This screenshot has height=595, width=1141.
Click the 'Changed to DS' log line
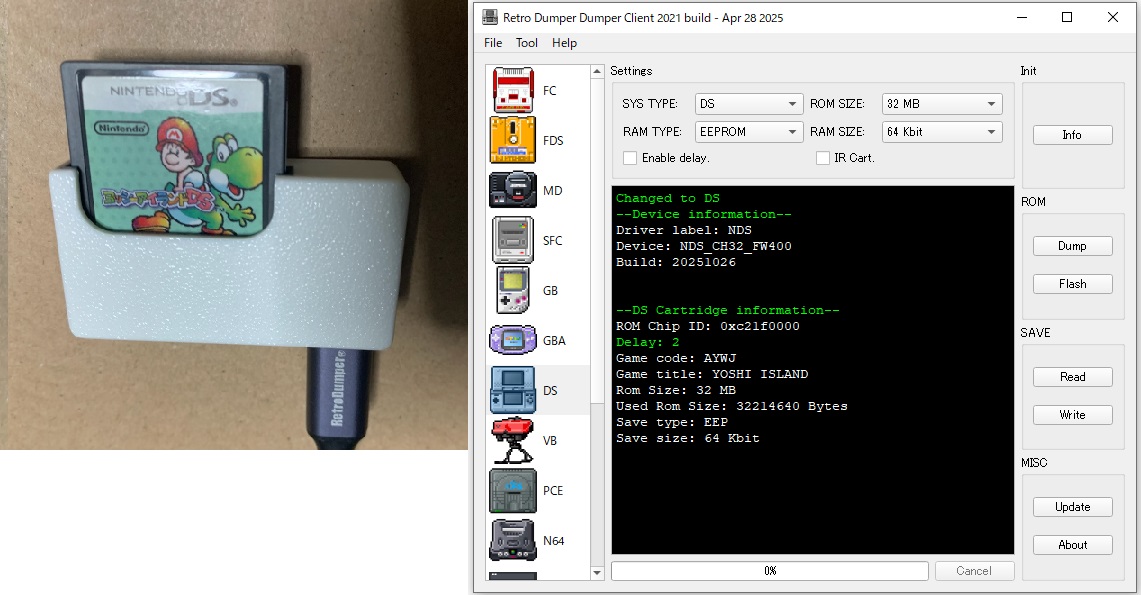click(668, 198)
